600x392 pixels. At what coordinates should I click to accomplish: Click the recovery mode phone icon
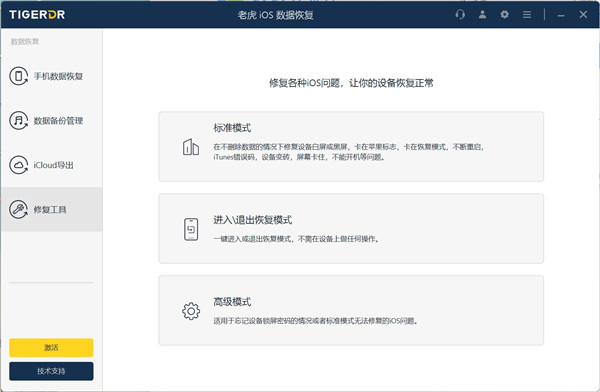click(x=191, y=229)
